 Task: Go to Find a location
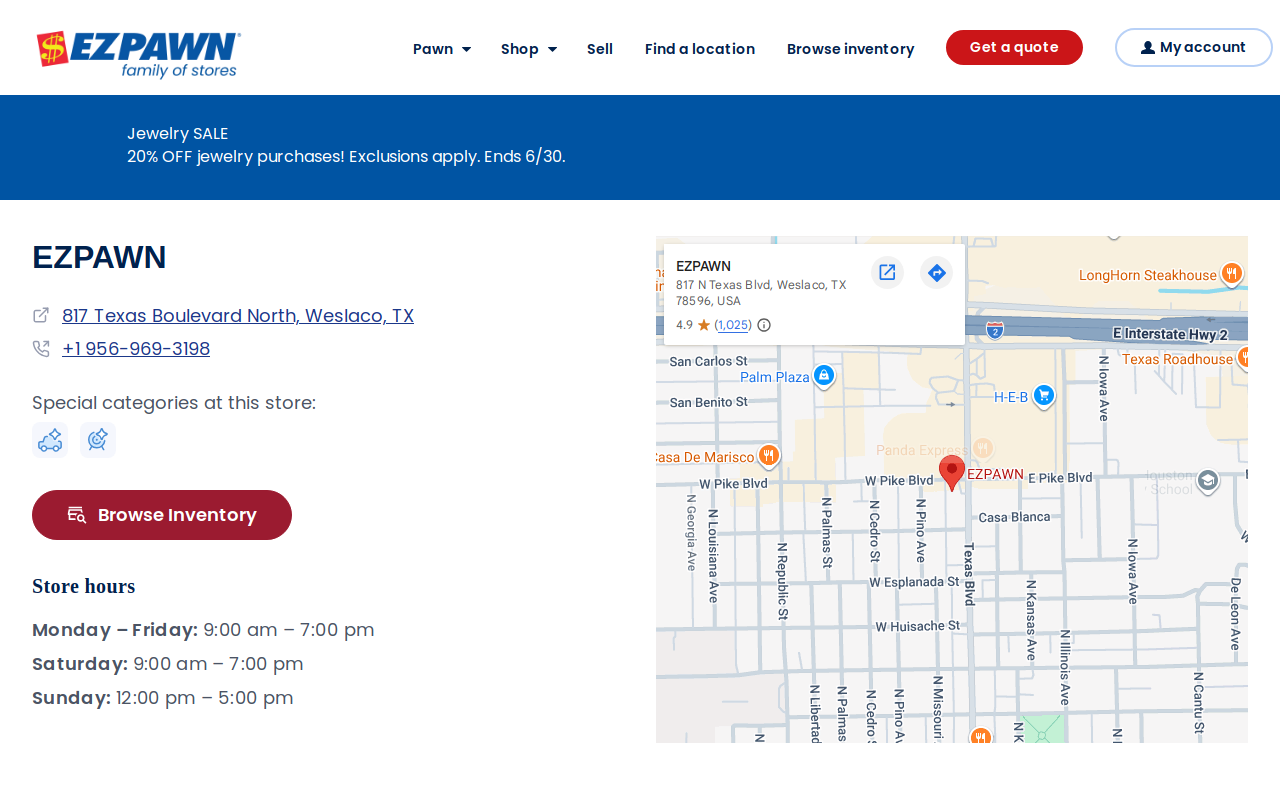(x=700, y=49)
